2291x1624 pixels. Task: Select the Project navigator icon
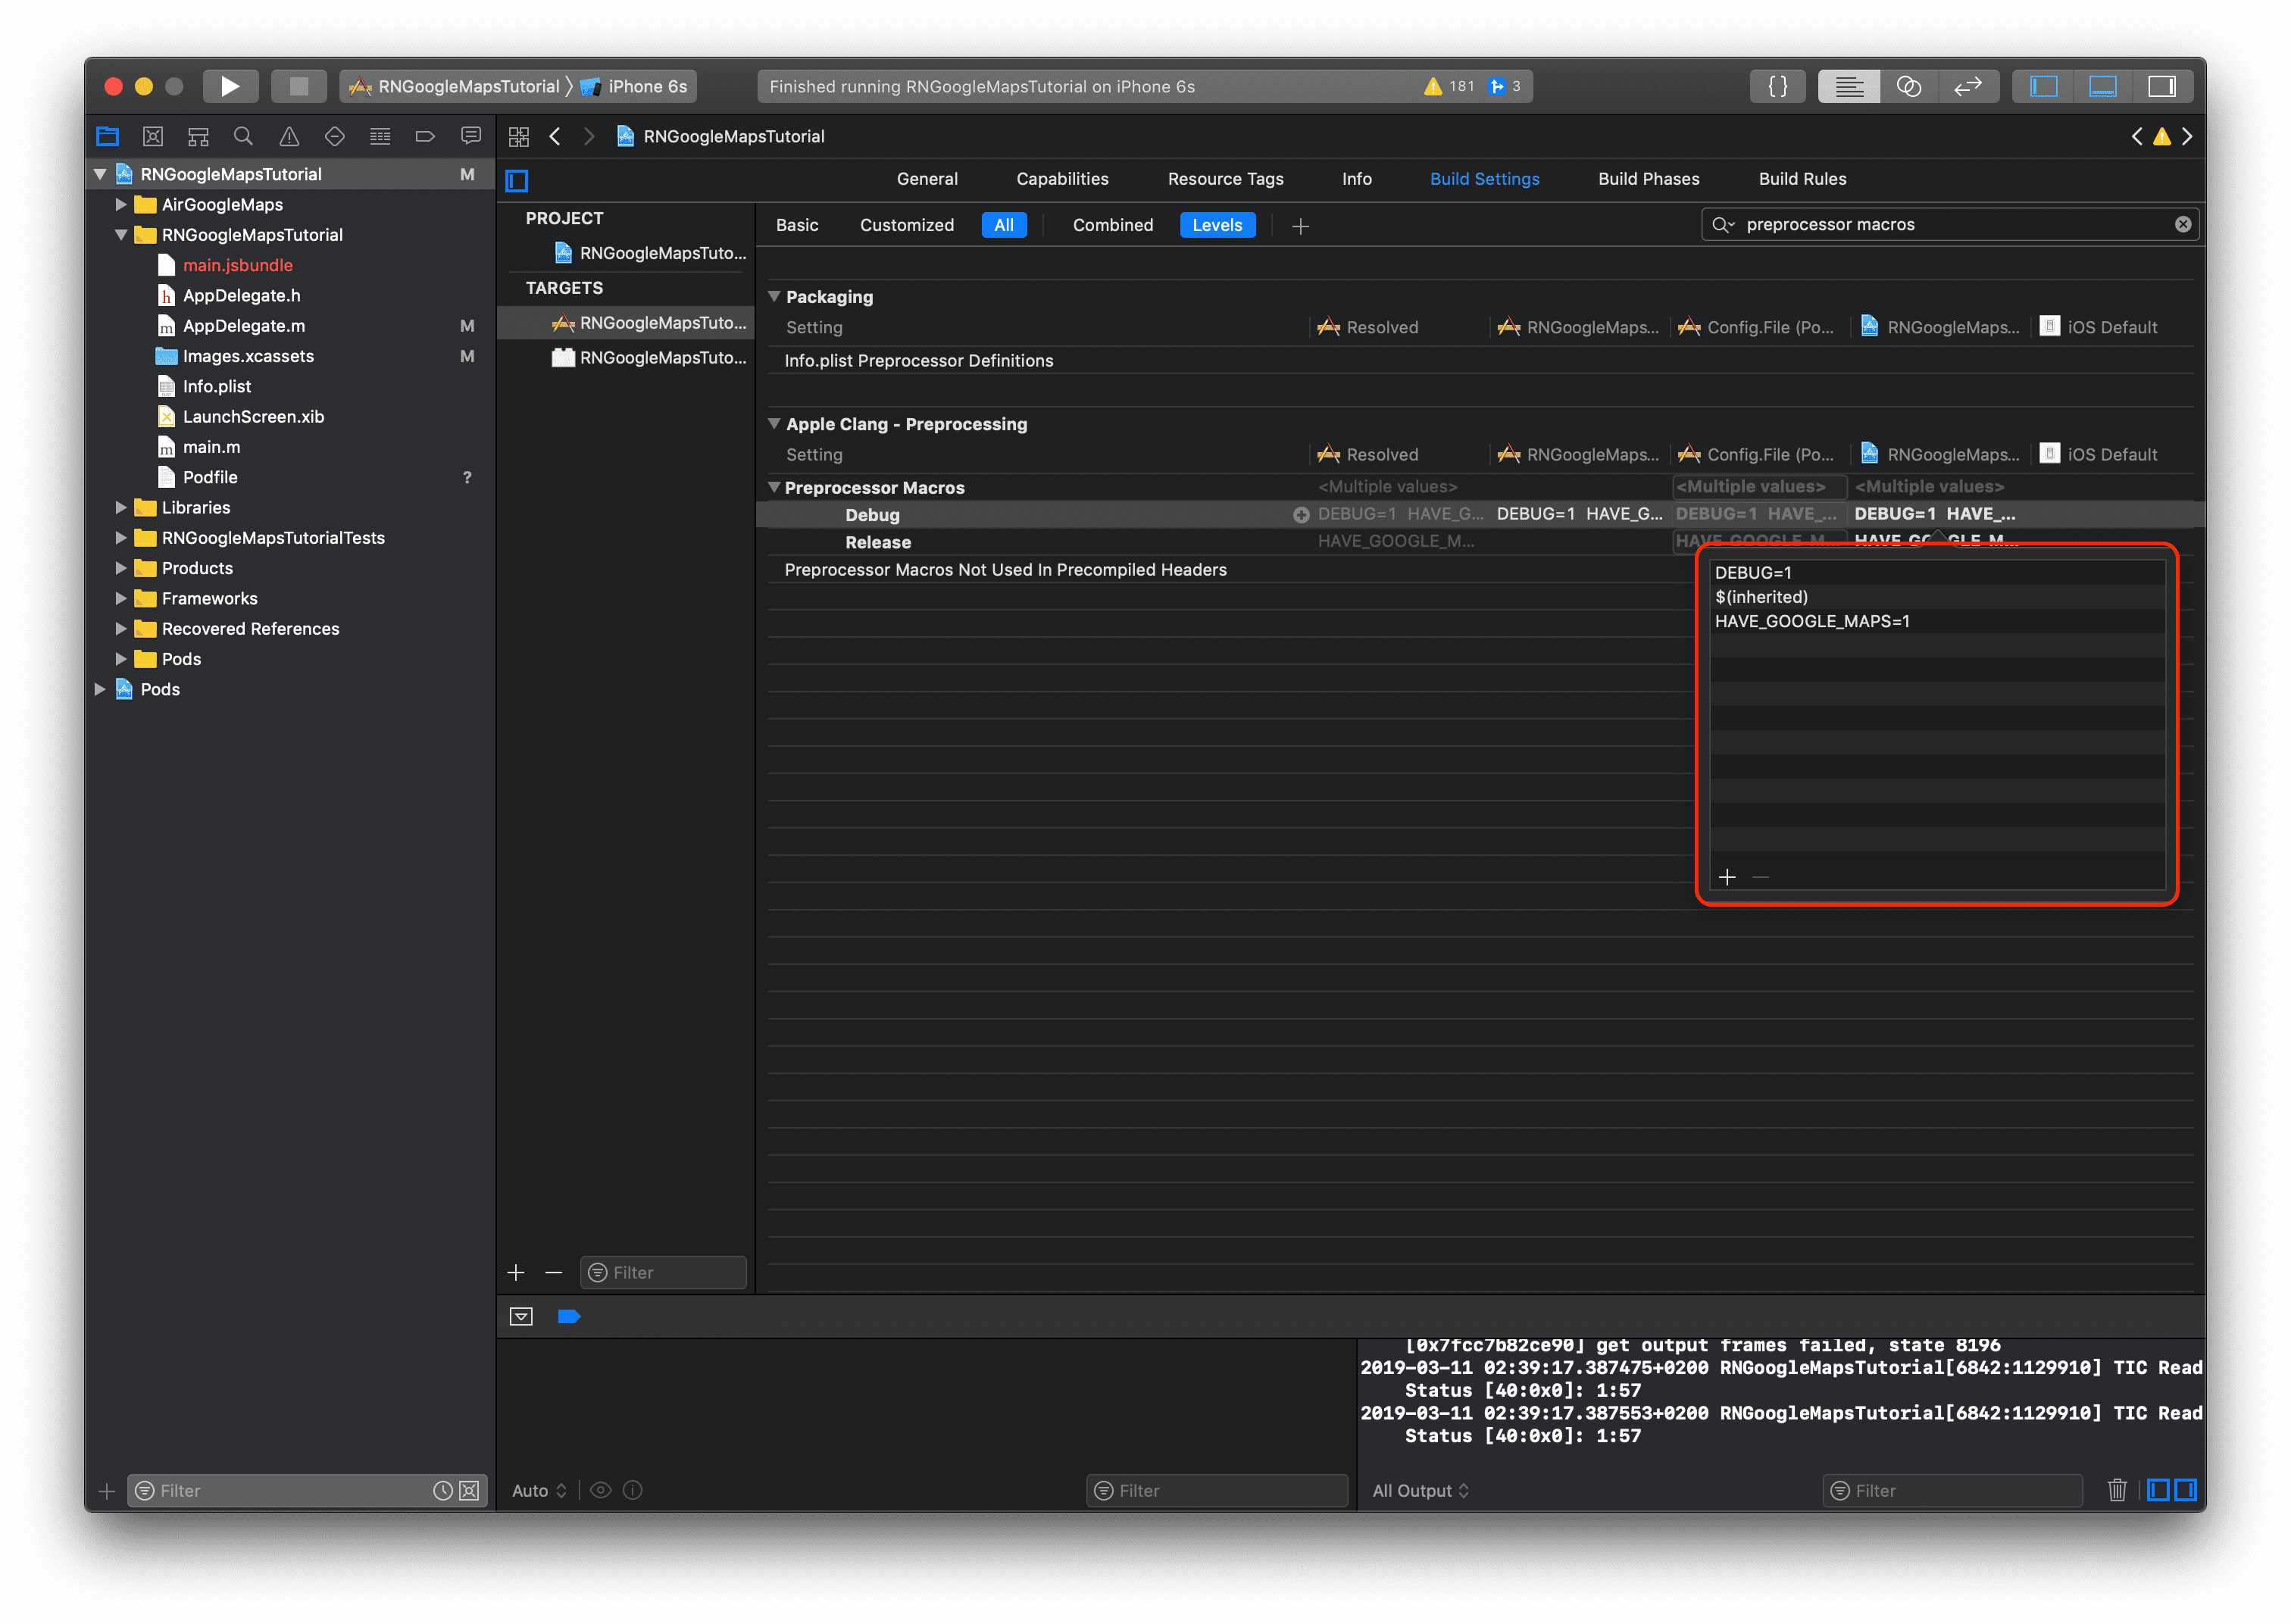(x=108, y=136)
